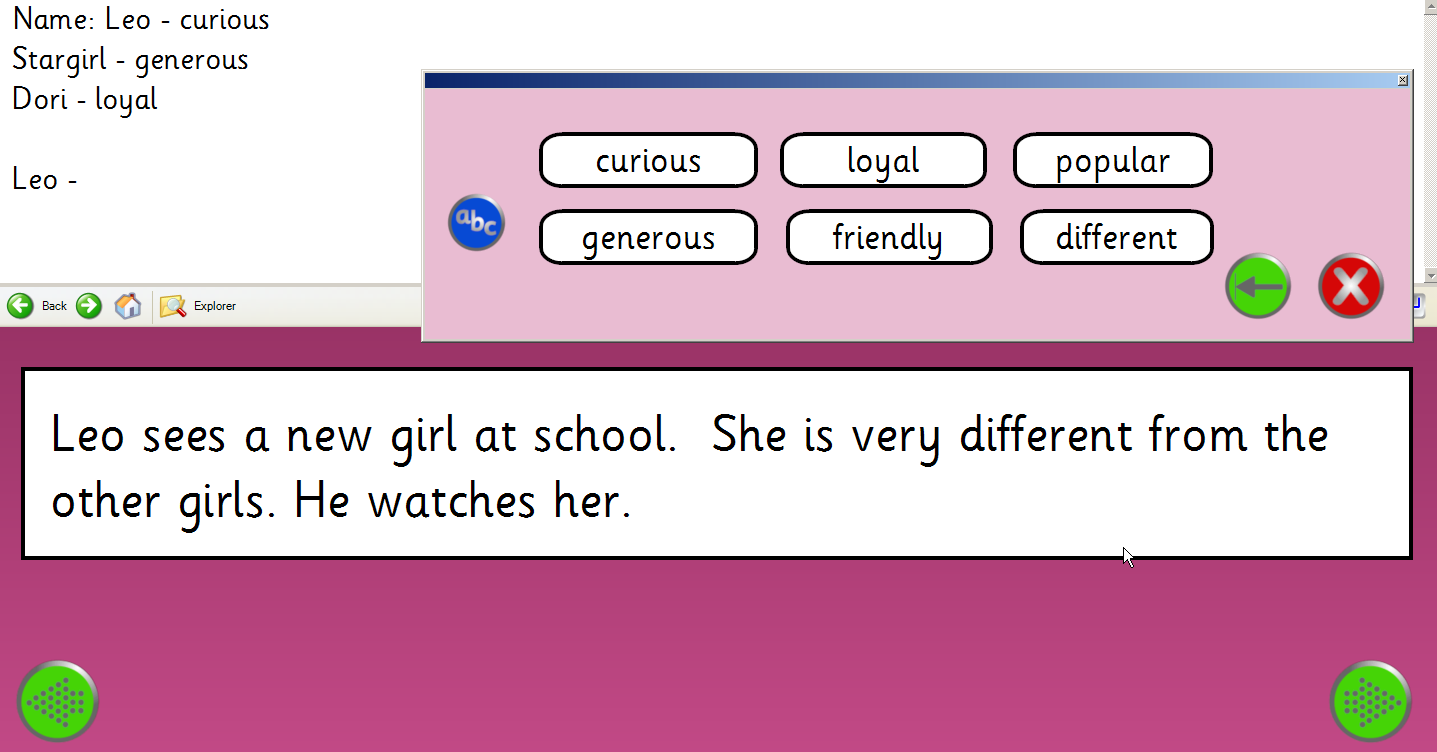Image resolution: width=1437 pixels, height=752 pixels.
Task: Go to the previous page with the bottom-left green arrow
Action: point(58,700)
